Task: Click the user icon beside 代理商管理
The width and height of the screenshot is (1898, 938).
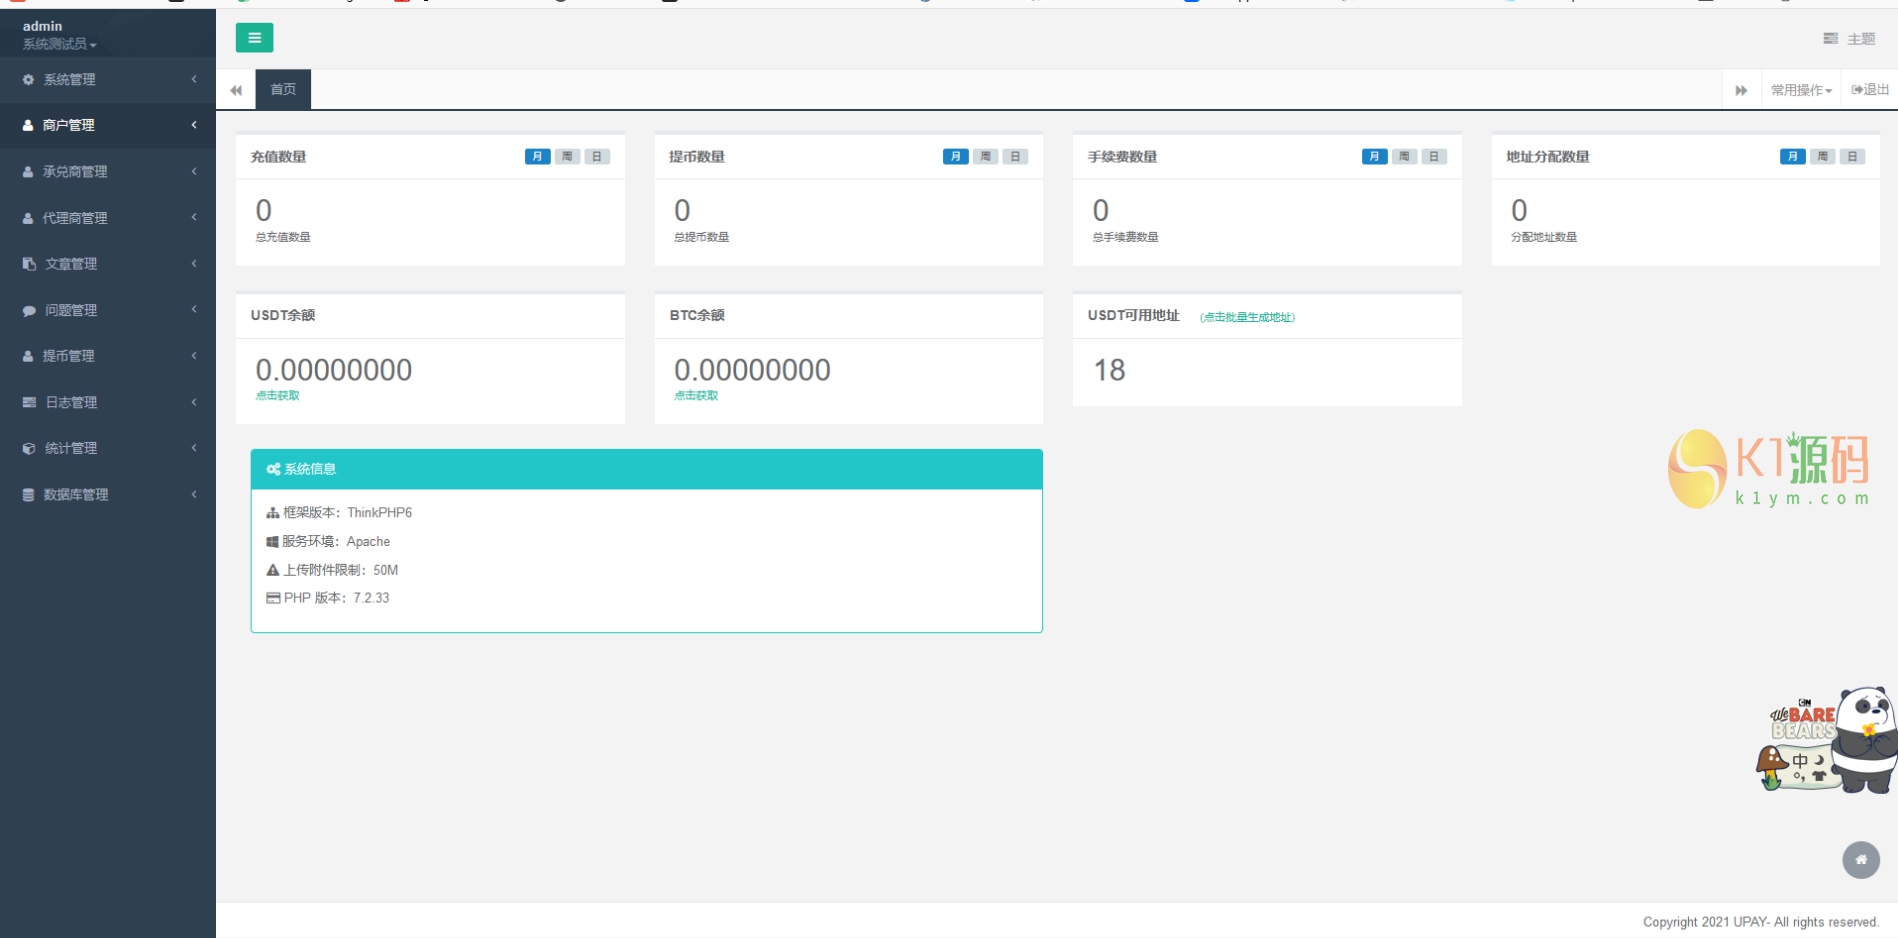Action: point(28,218)
